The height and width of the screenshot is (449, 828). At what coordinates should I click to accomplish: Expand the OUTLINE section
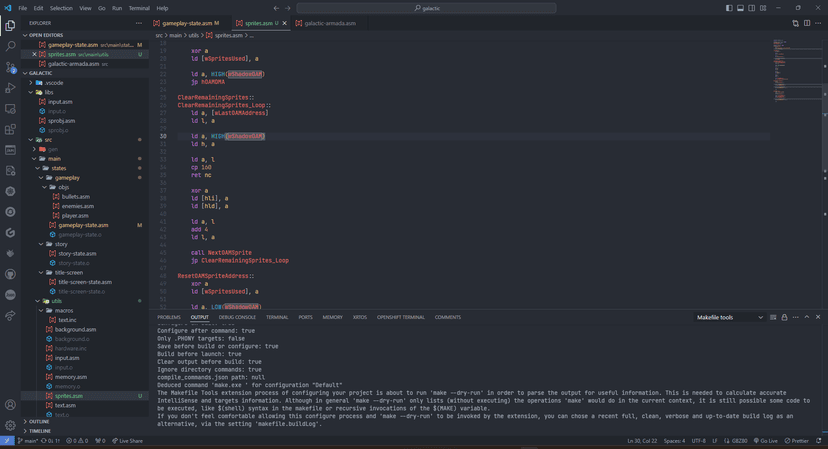pyautogui.click(x=39, y=421)
